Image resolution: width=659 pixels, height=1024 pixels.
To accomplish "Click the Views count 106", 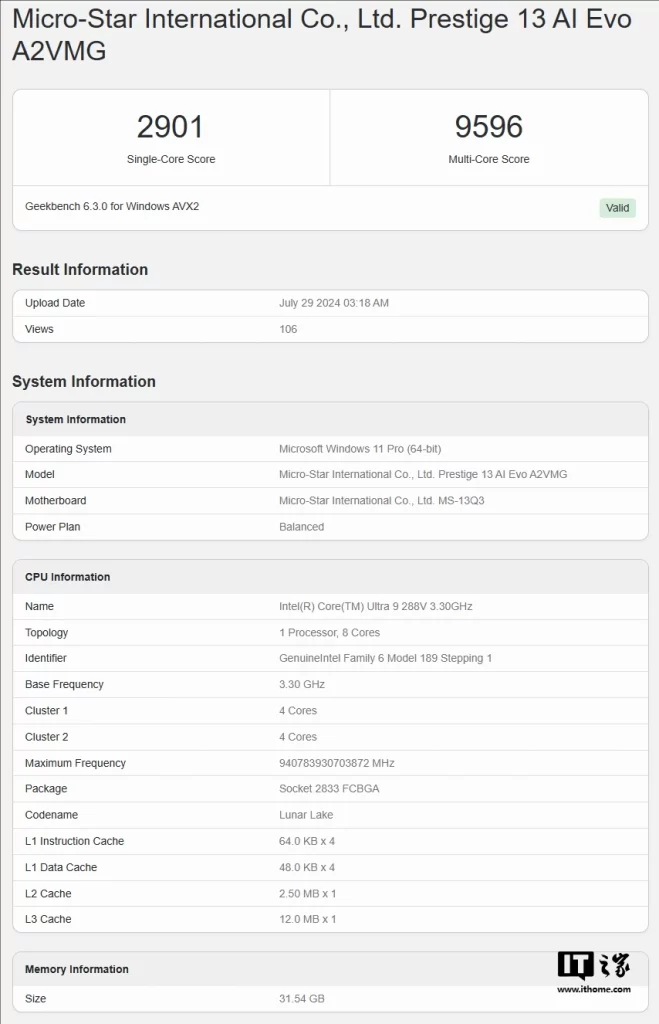I will coord(288,329).
